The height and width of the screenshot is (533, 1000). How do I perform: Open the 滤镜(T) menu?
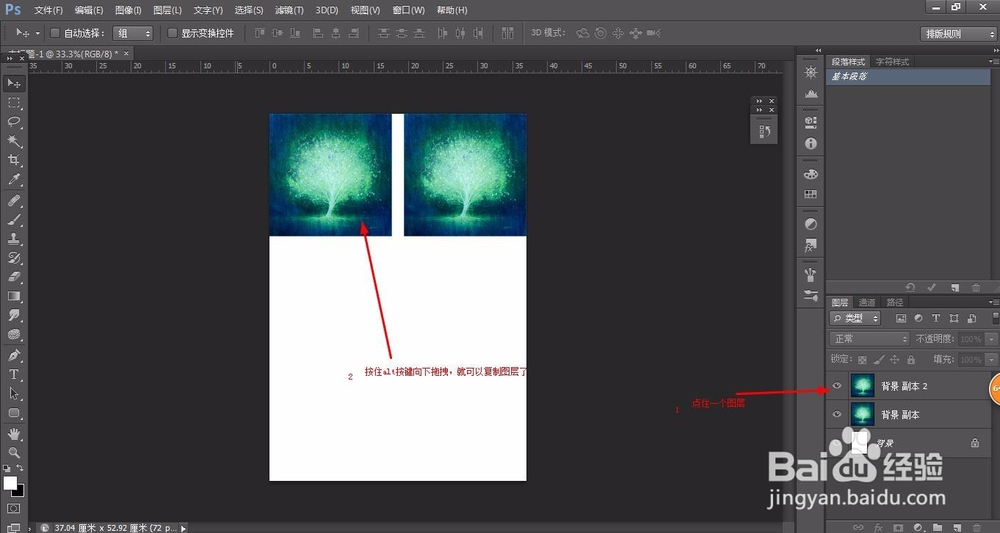(x=289, y=10)
